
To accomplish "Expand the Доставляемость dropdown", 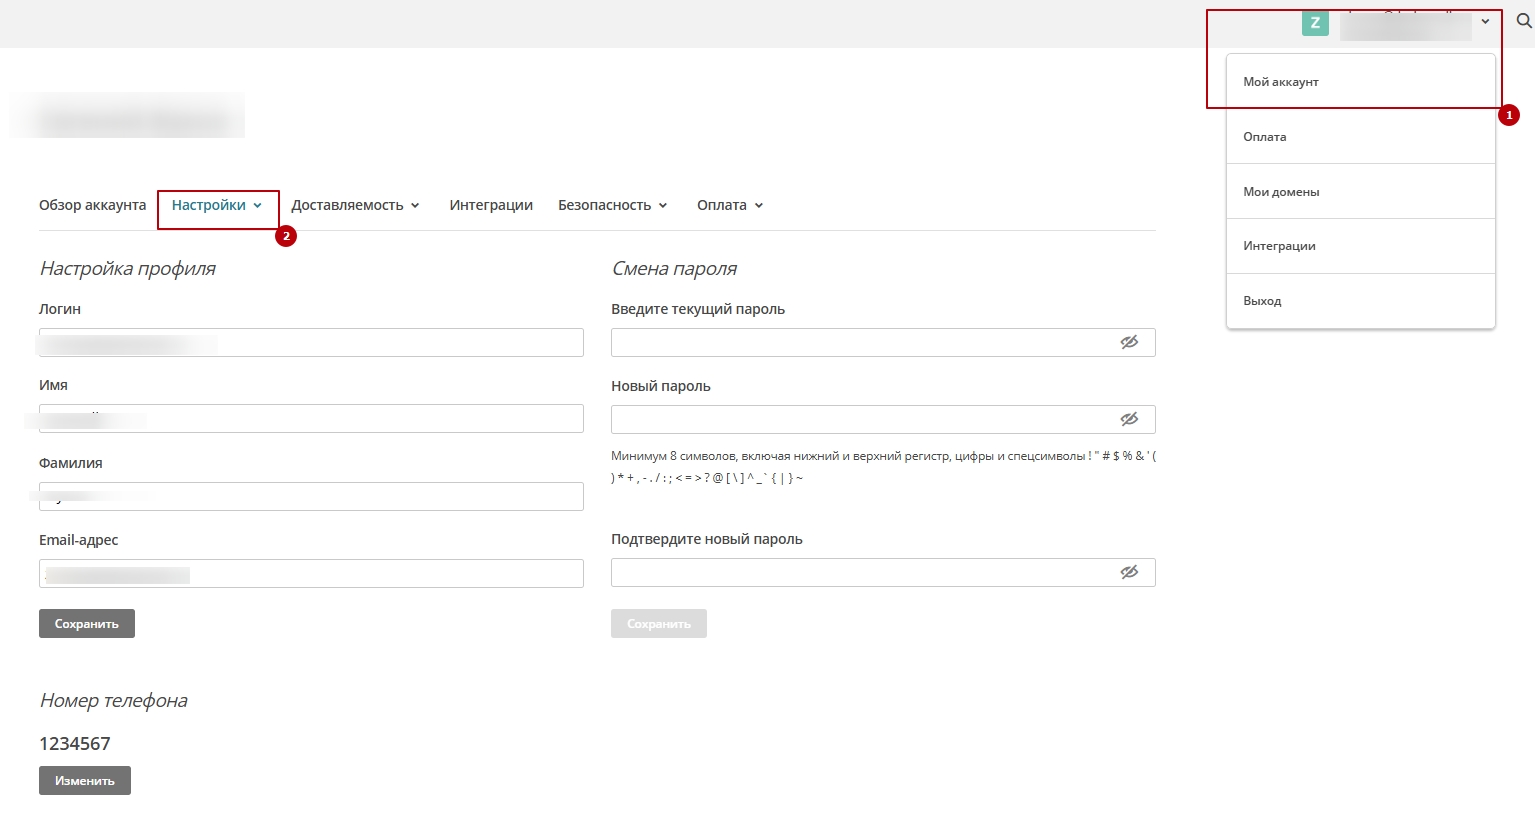I will [x=355, y=205].
